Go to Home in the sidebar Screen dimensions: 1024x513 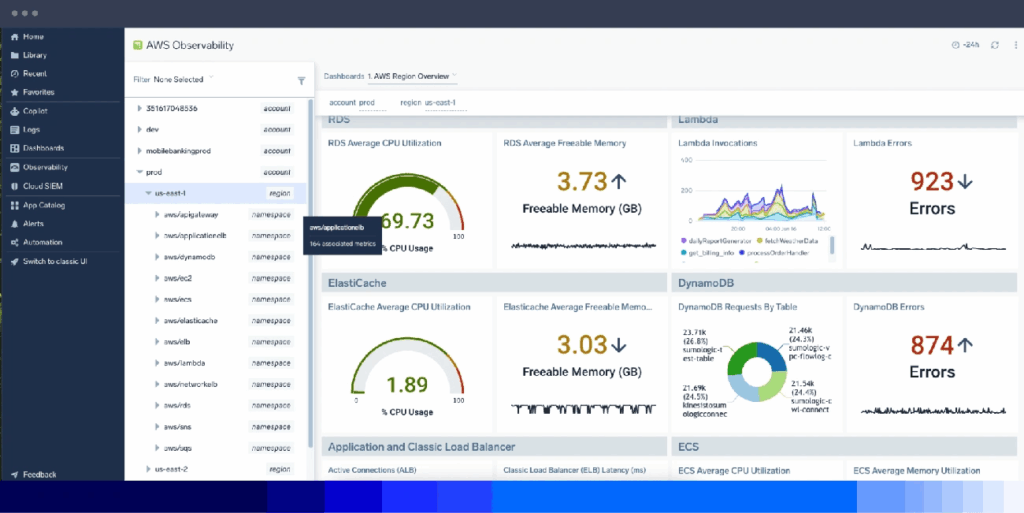click(x=33, y=37)
